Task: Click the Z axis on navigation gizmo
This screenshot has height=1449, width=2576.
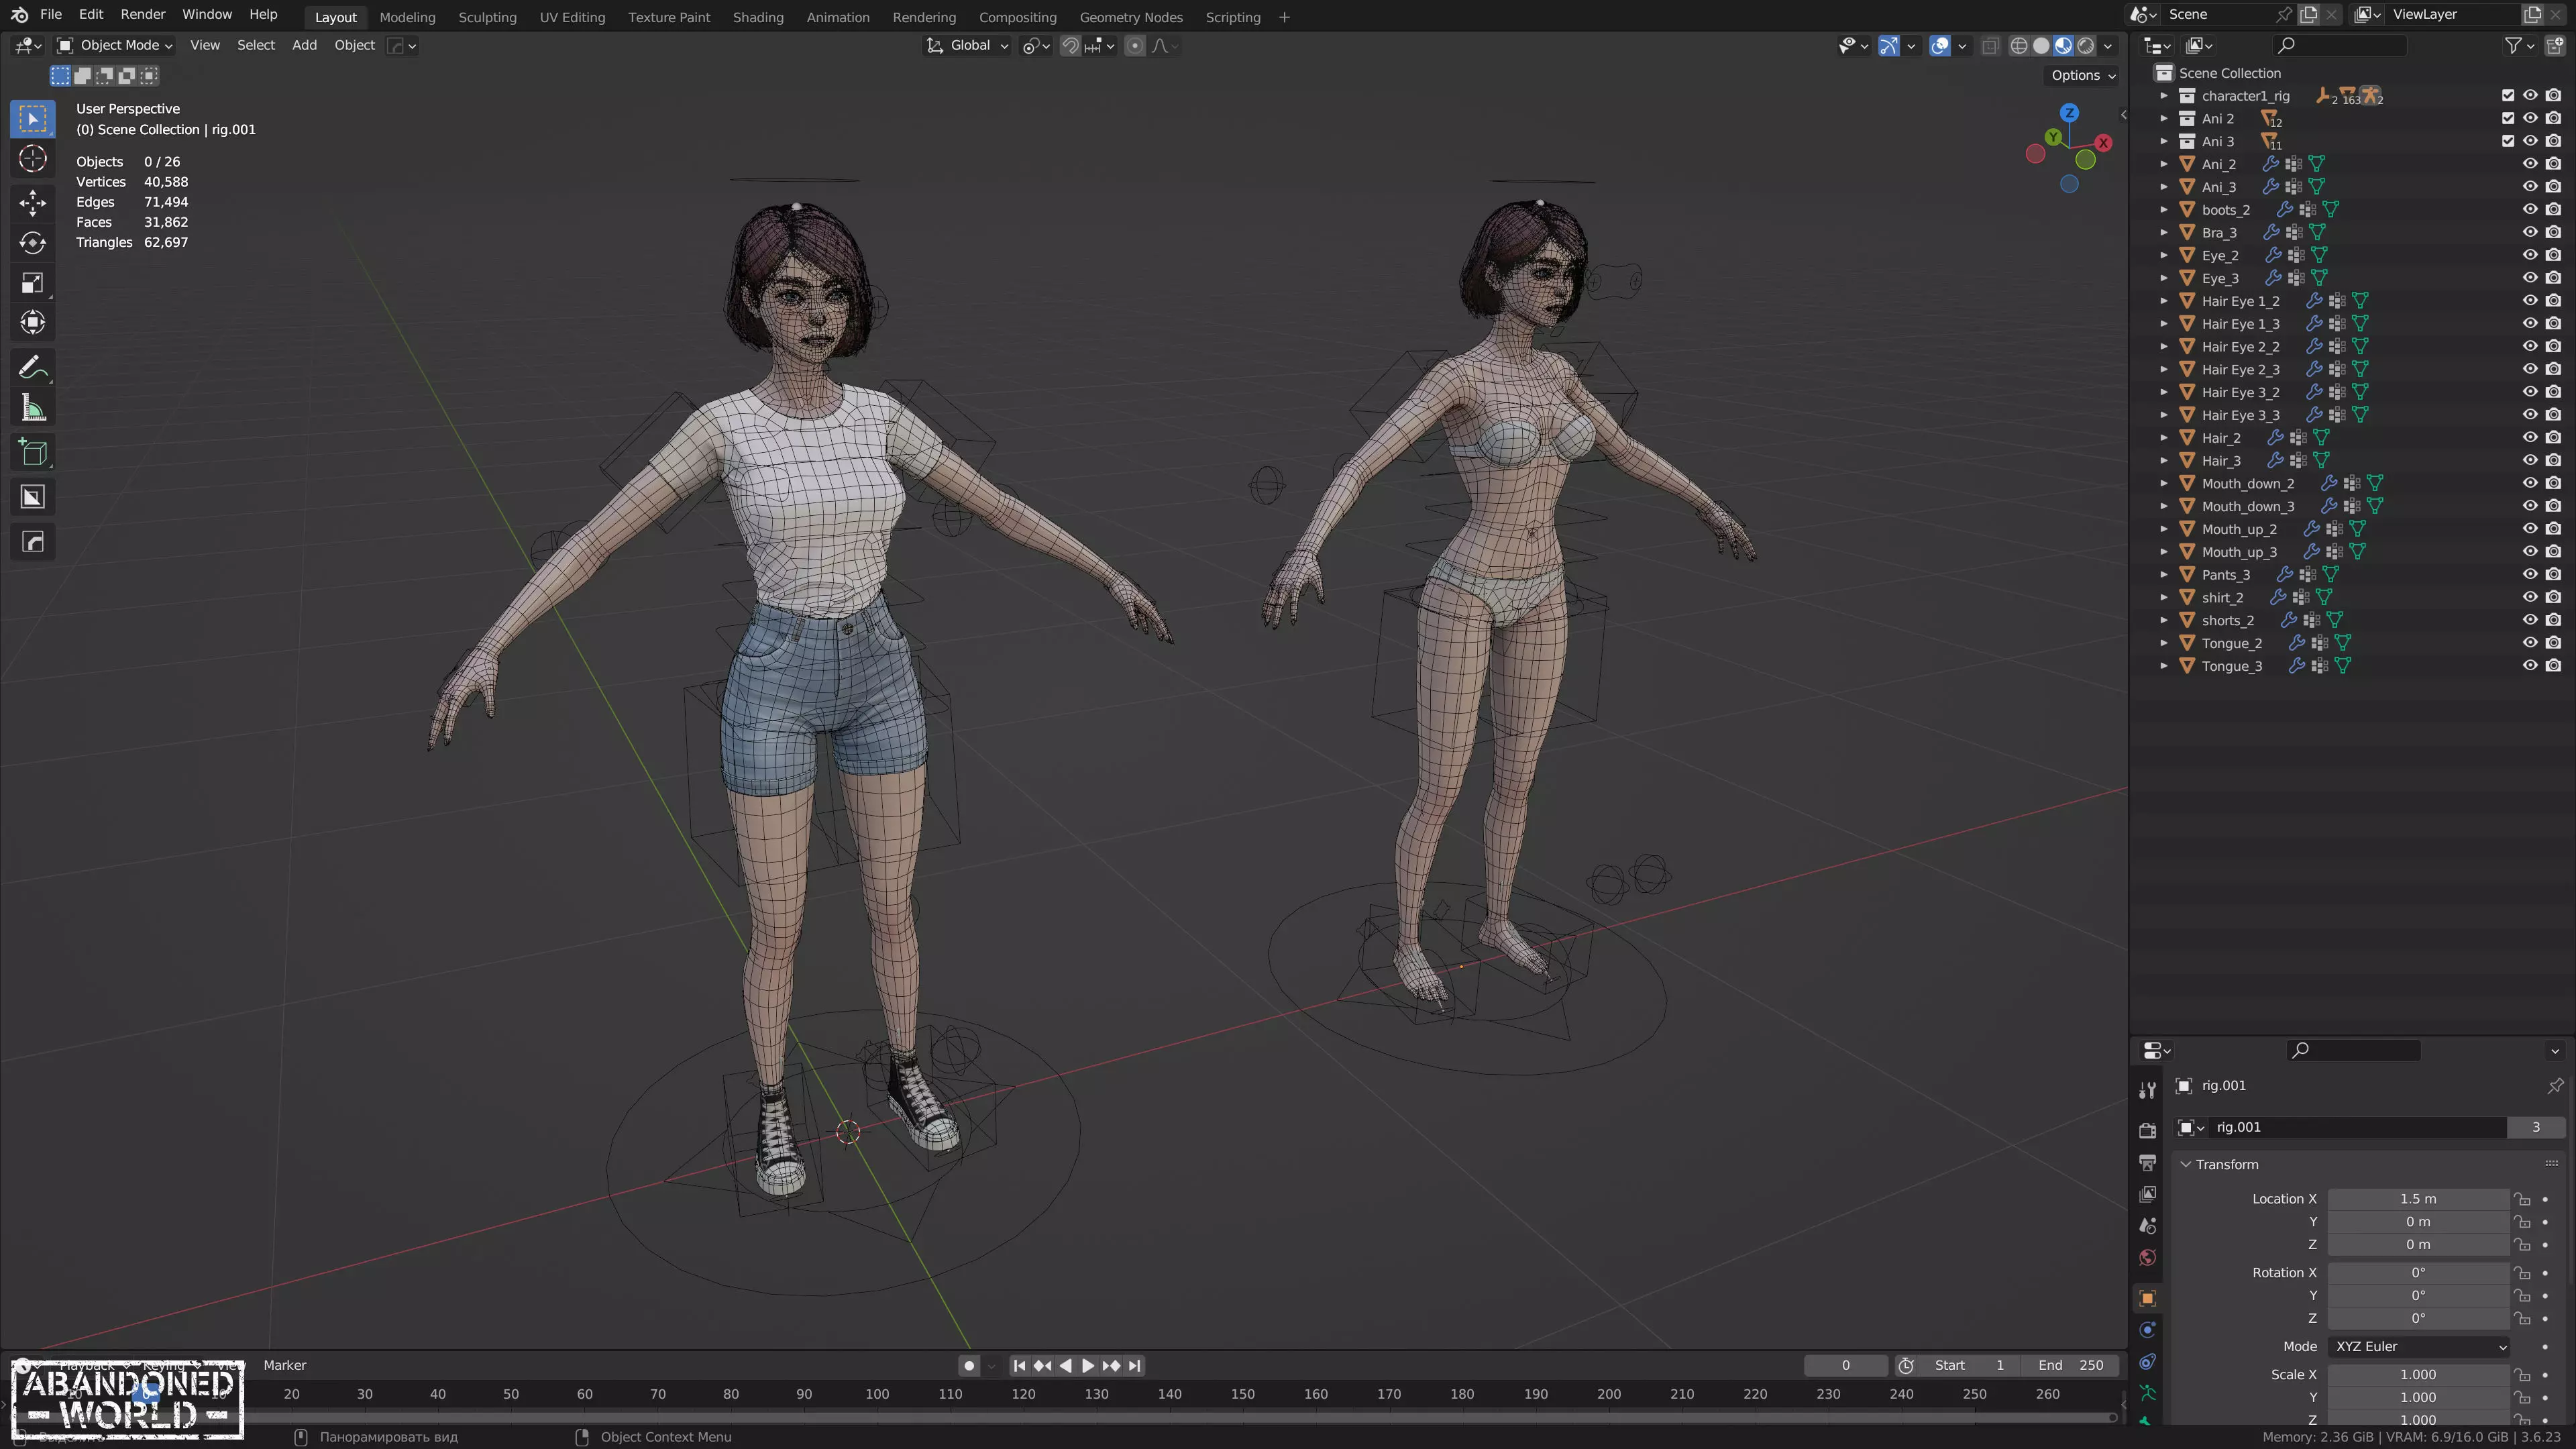Action: [2069, 113]
